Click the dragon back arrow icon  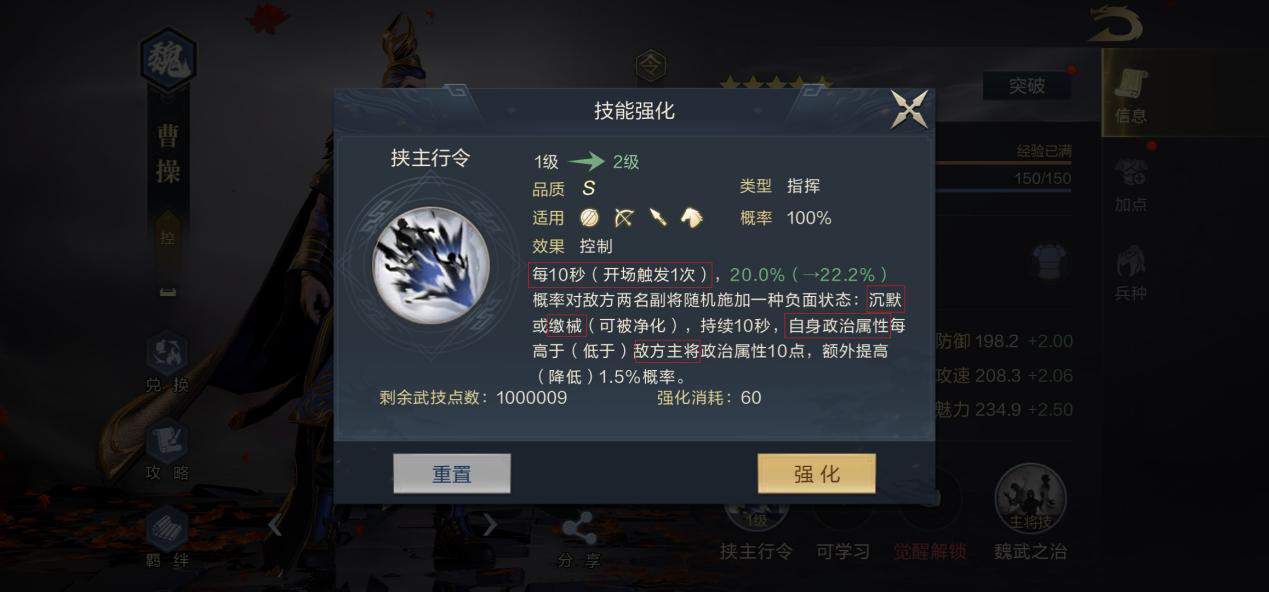[x=1116, y=24]
